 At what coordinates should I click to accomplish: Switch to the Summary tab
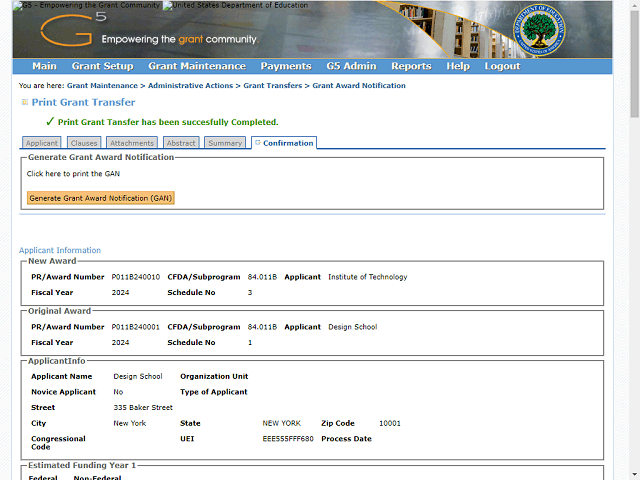pyautogui.click(x=225, y=143)
